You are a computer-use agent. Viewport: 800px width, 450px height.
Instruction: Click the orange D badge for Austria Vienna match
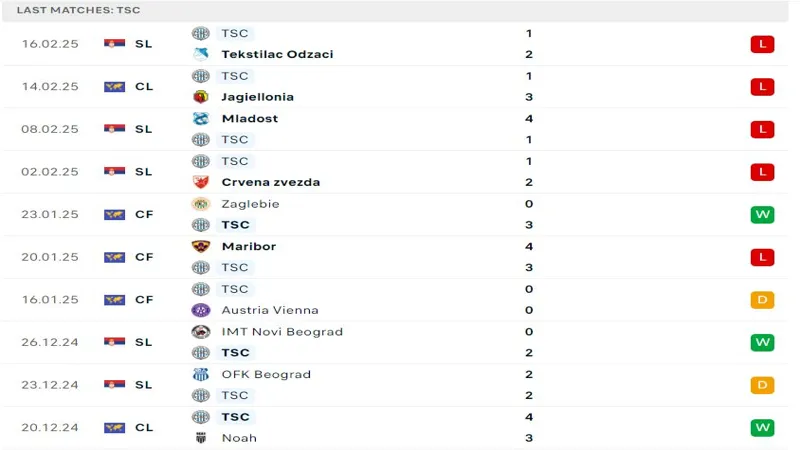(x=762, y=300)
